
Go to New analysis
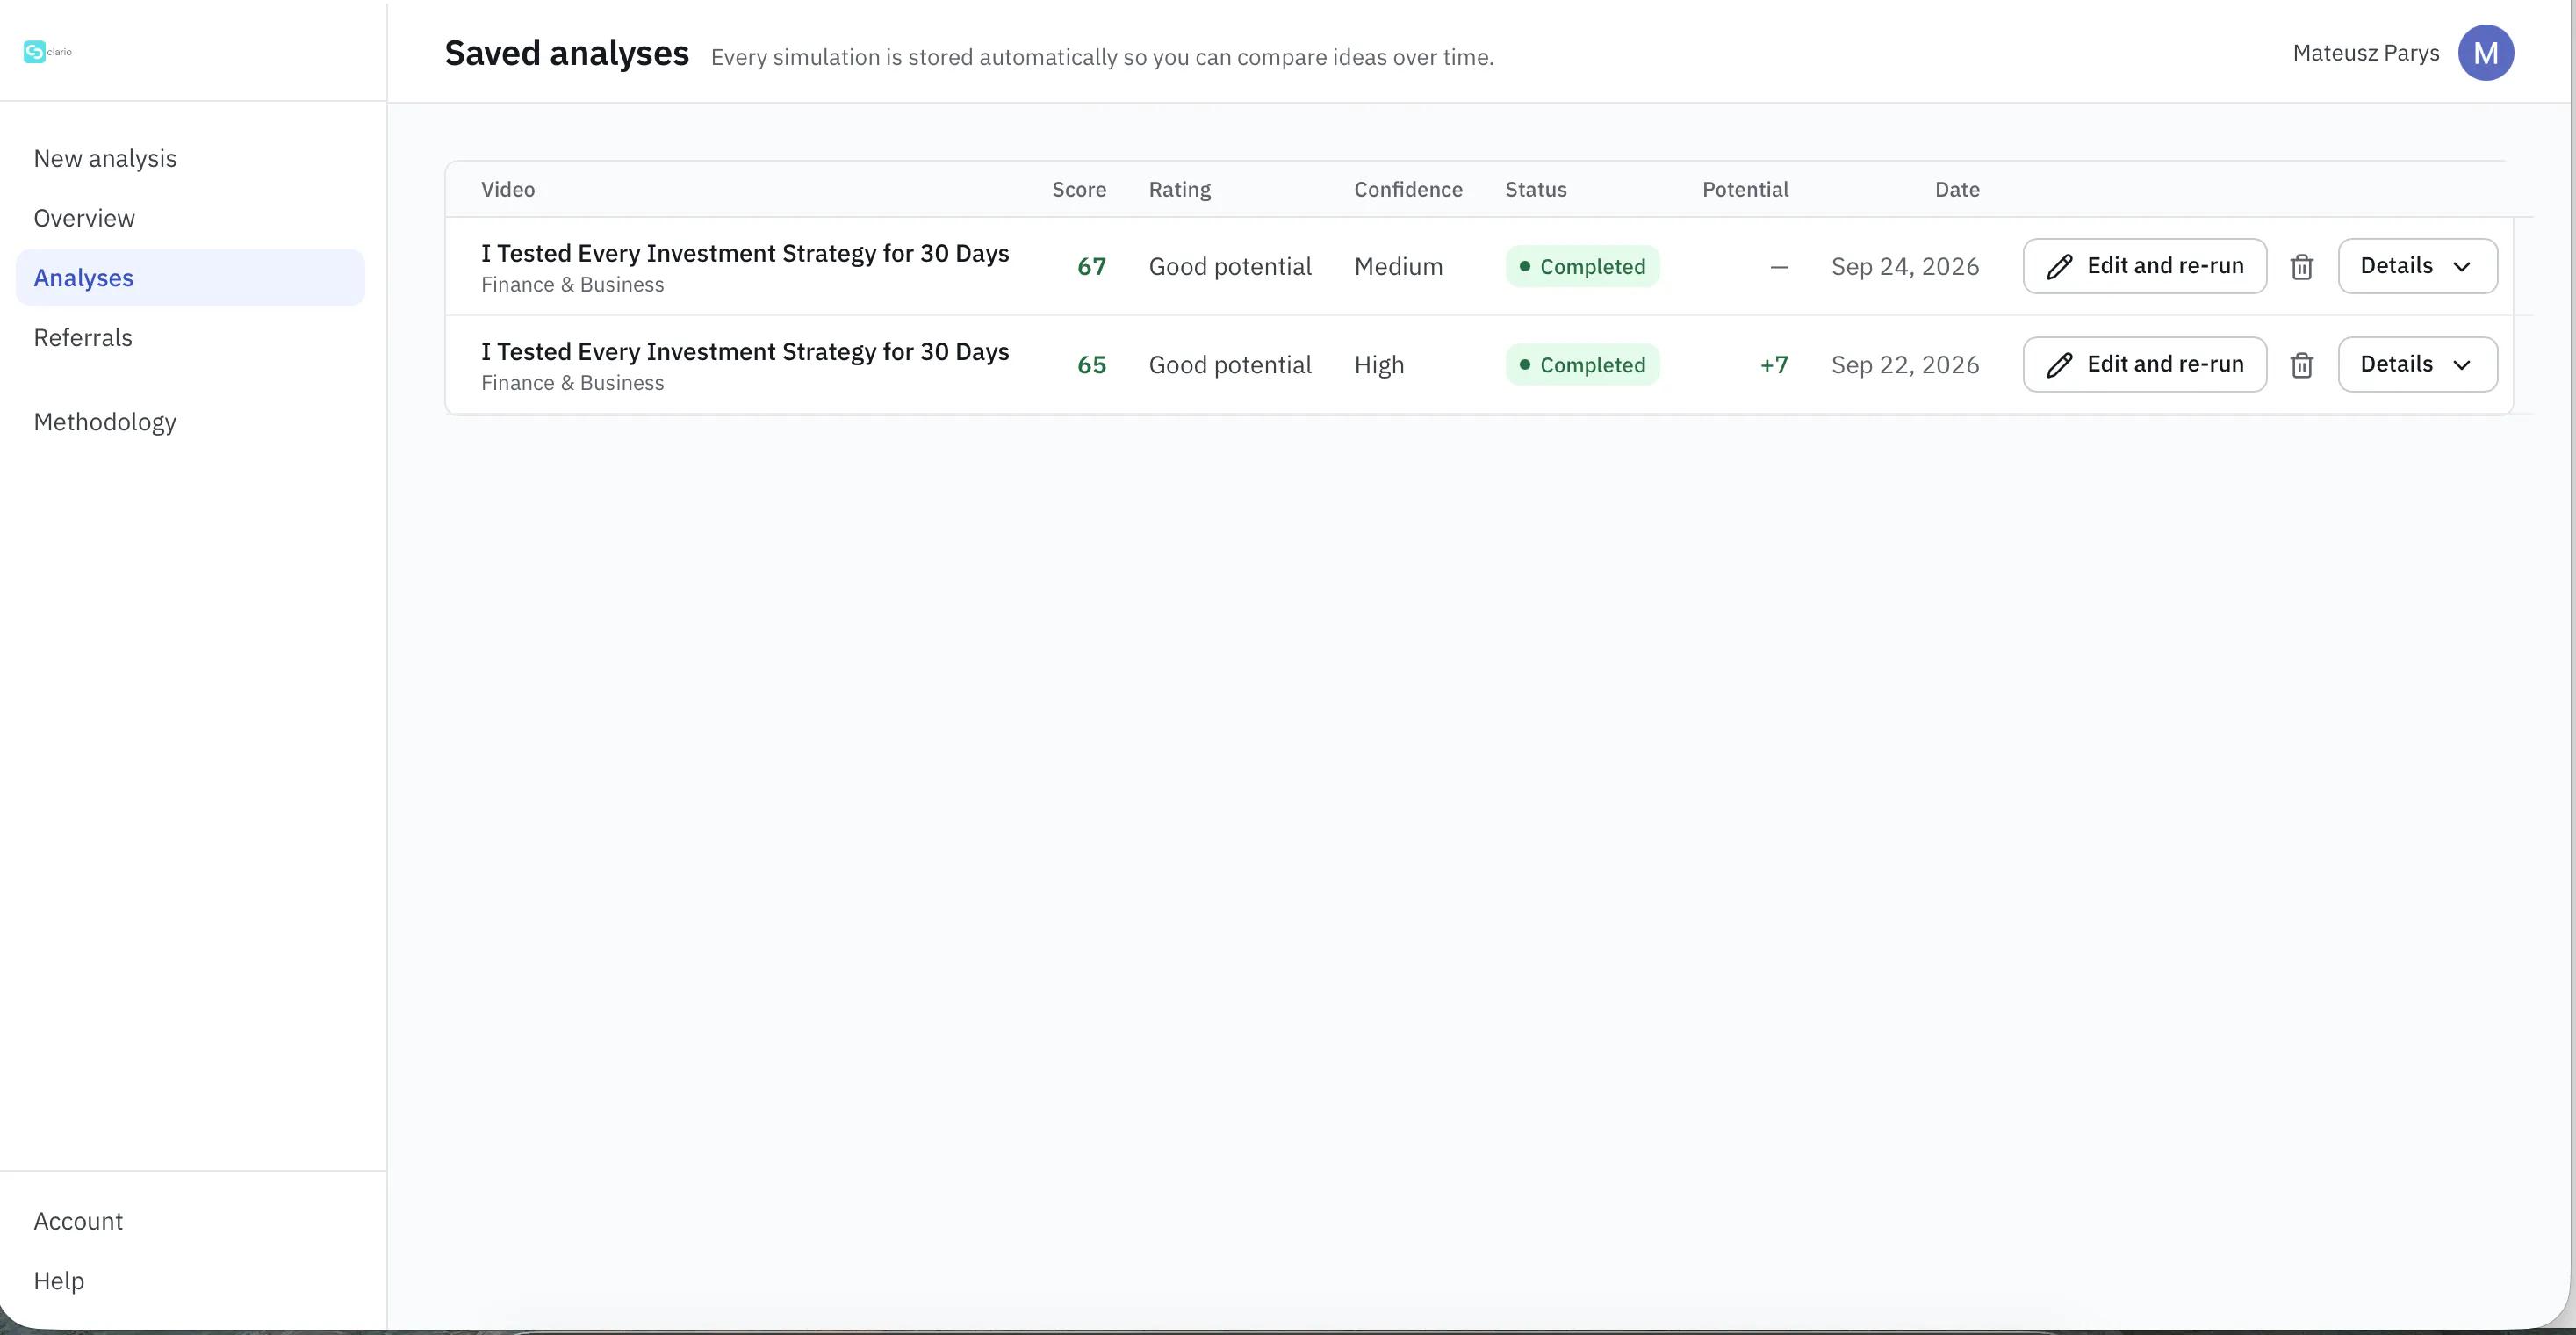coord(105,159)
